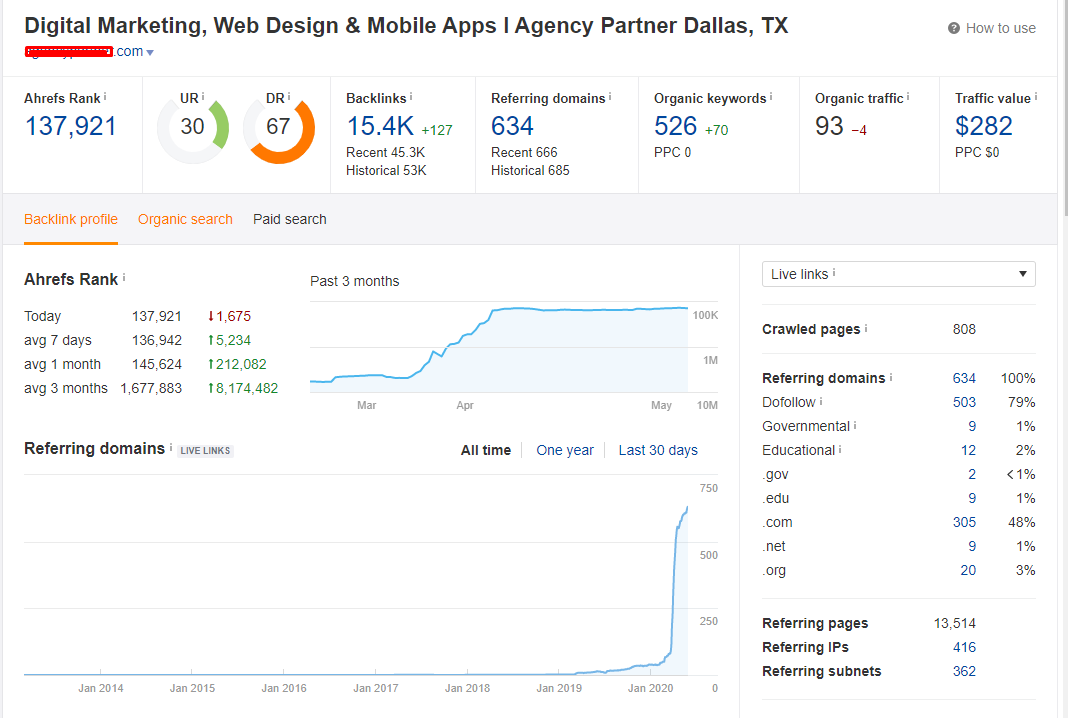Open the Live links dropdown
This screenshot has height=718, width=1068.
pos(898,273)
